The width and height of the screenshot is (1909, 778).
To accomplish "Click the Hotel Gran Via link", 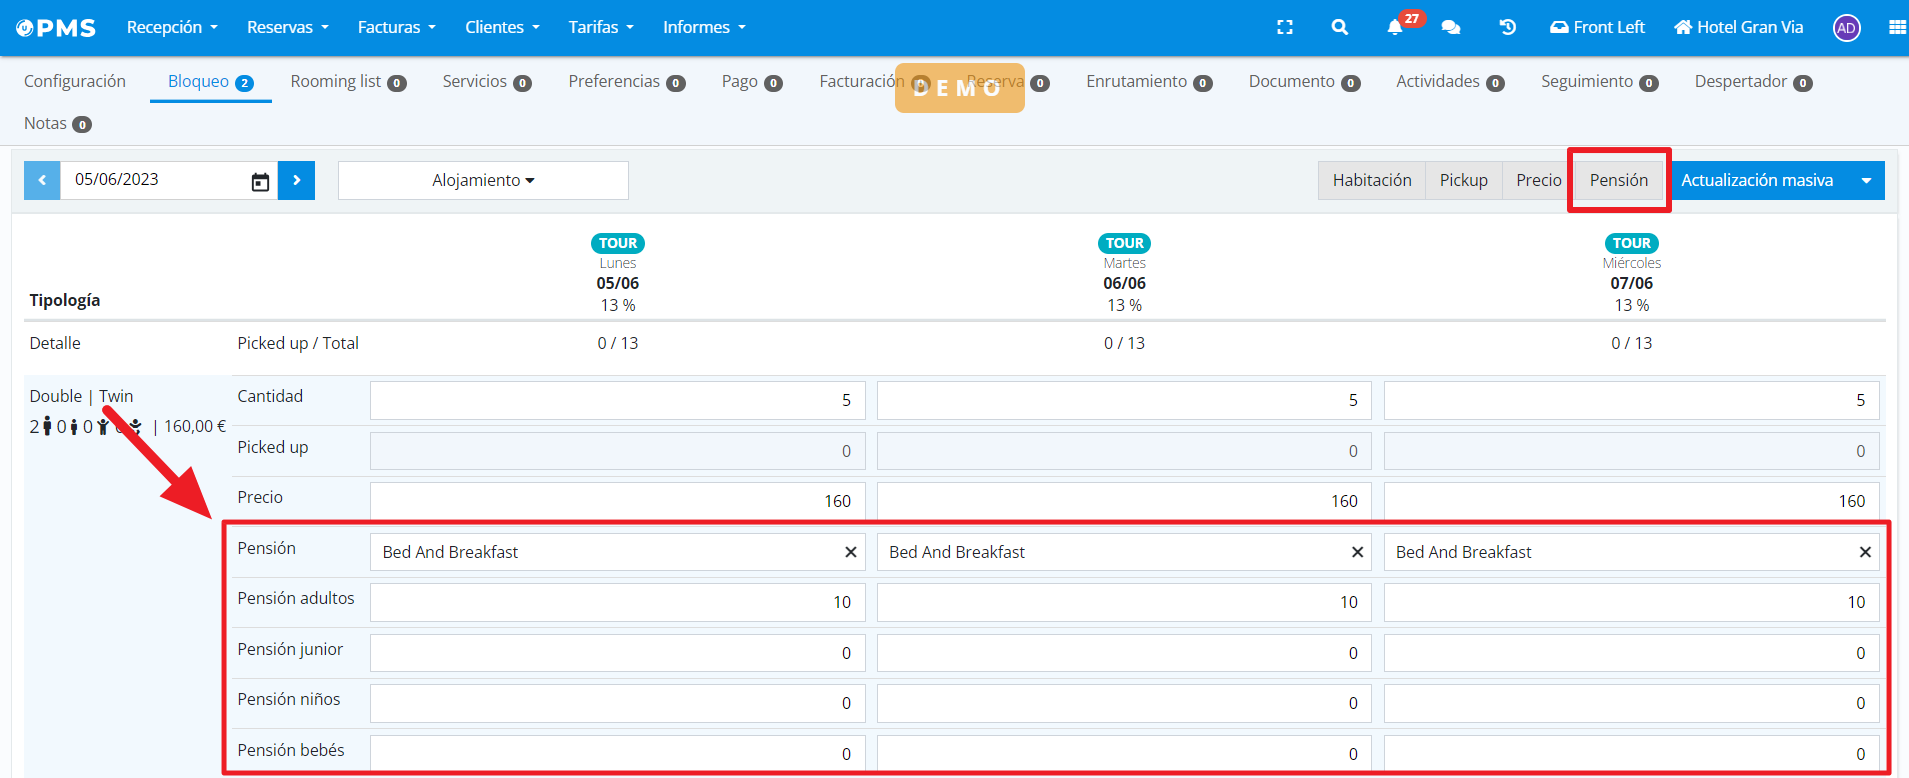I will point(1739,28).
